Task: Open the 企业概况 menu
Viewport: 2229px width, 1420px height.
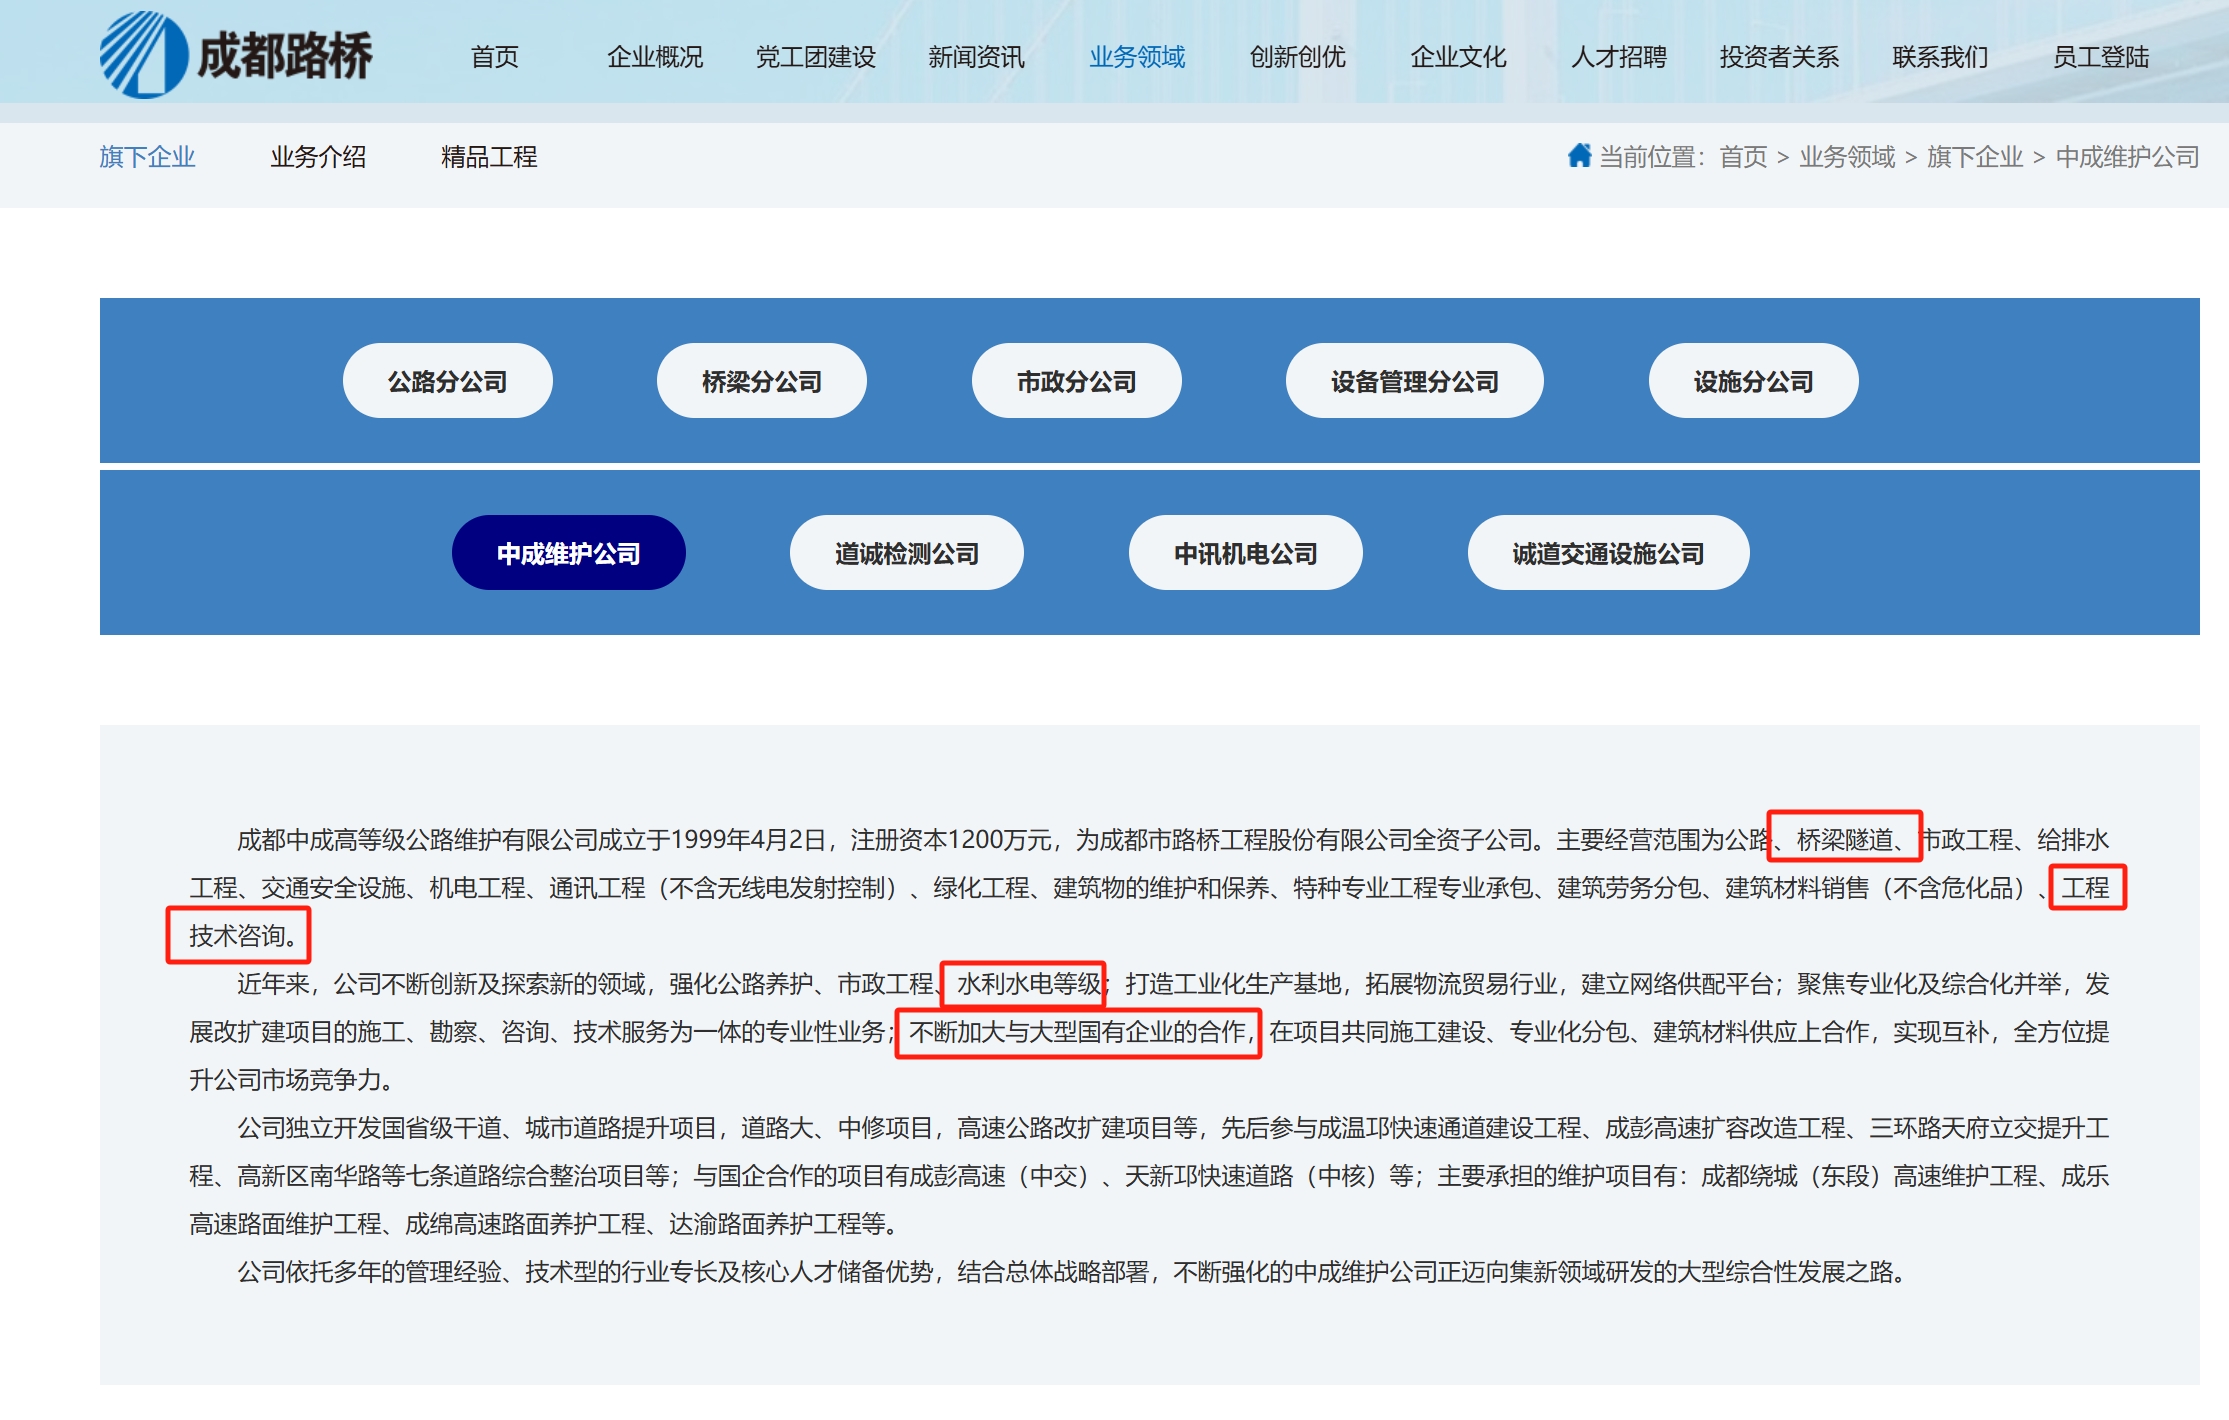Action: tap(655, 57)
